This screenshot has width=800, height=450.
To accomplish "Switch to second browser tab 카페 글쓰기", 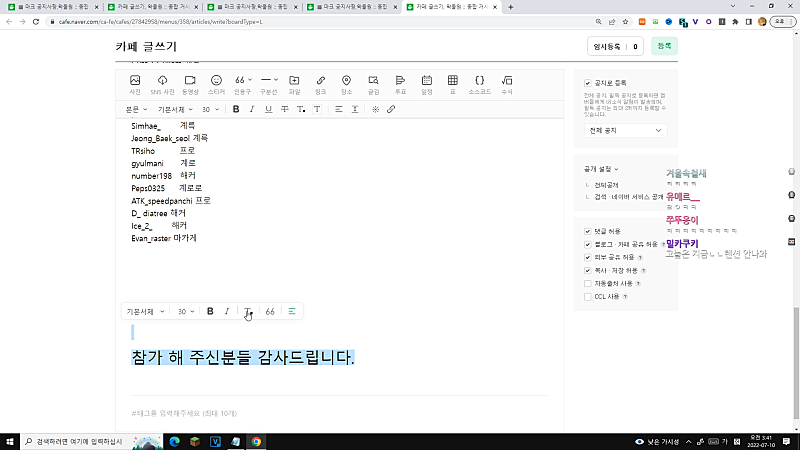I will click(x=153, y=7).
